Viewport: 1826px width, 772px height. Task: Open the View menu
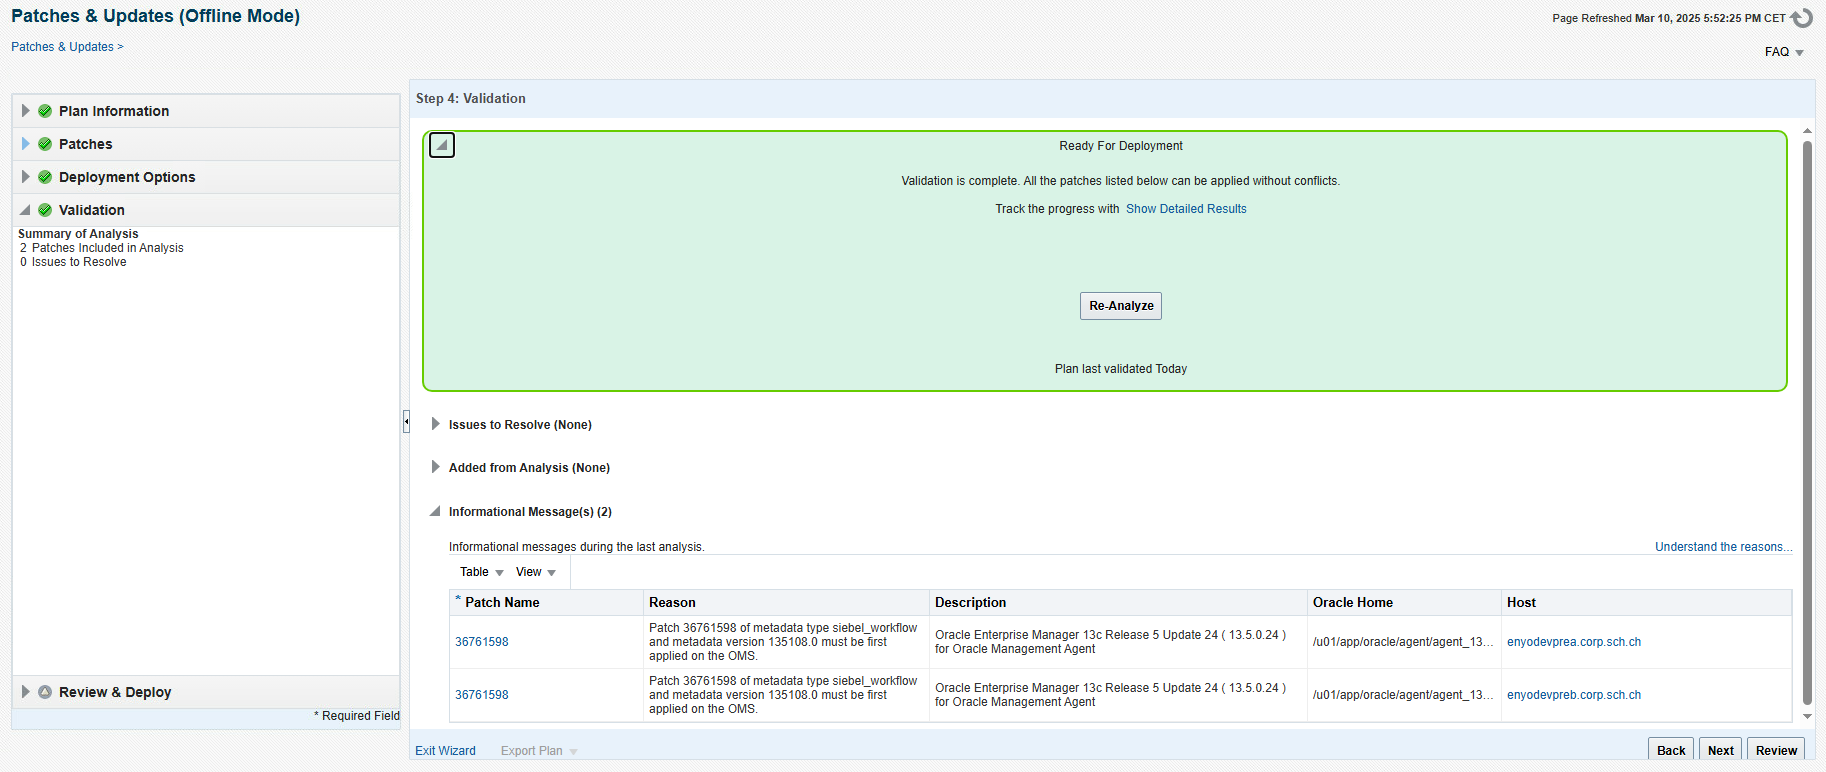535,572
